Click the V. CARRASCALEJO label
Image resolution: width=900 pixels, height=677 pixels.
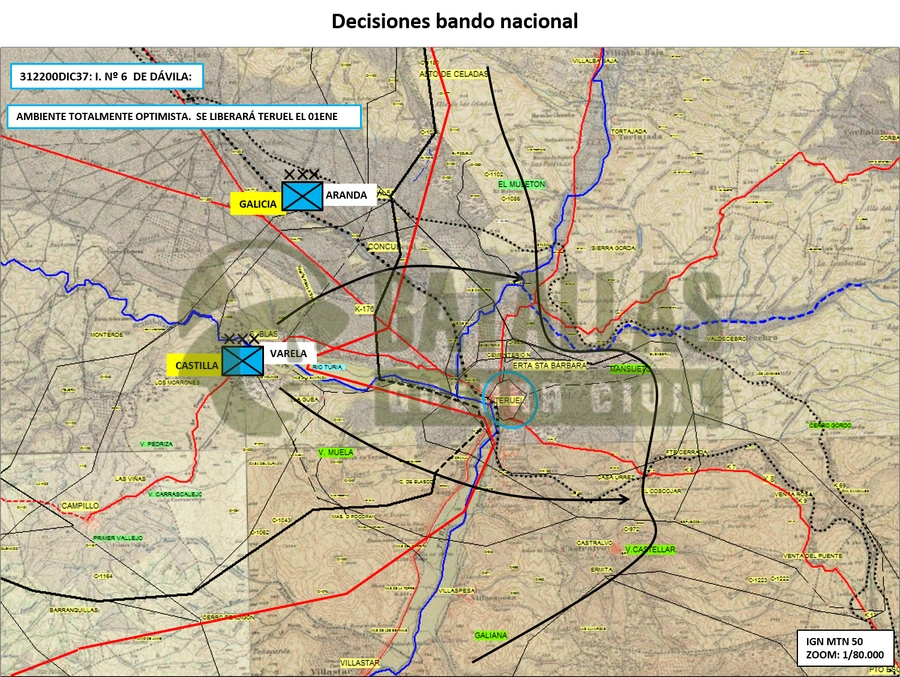click(174, 494)
